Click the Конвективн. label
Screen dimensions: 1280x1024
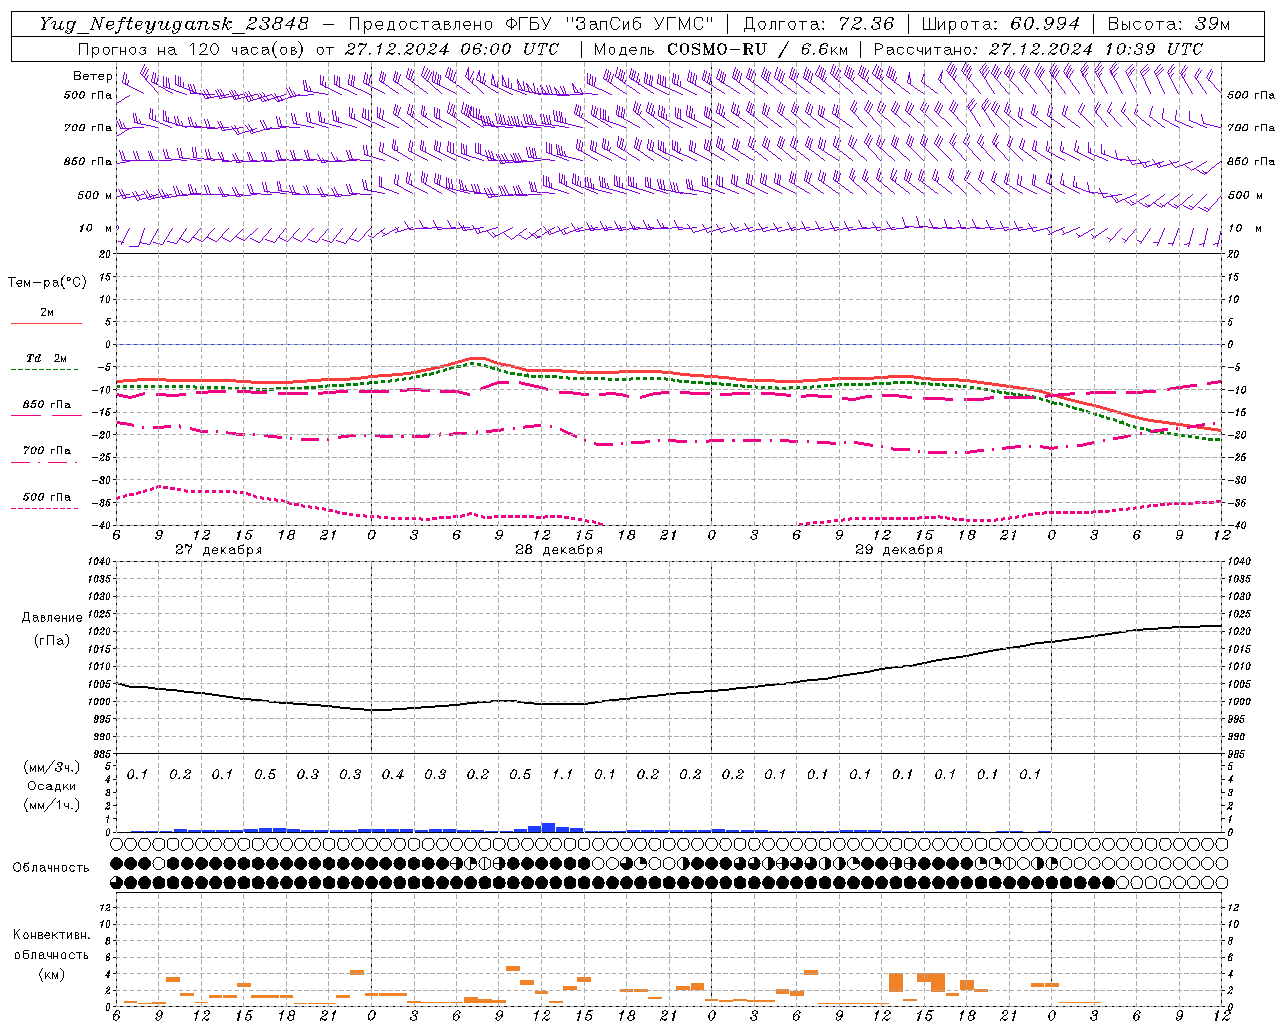click(x=51, y=935)
